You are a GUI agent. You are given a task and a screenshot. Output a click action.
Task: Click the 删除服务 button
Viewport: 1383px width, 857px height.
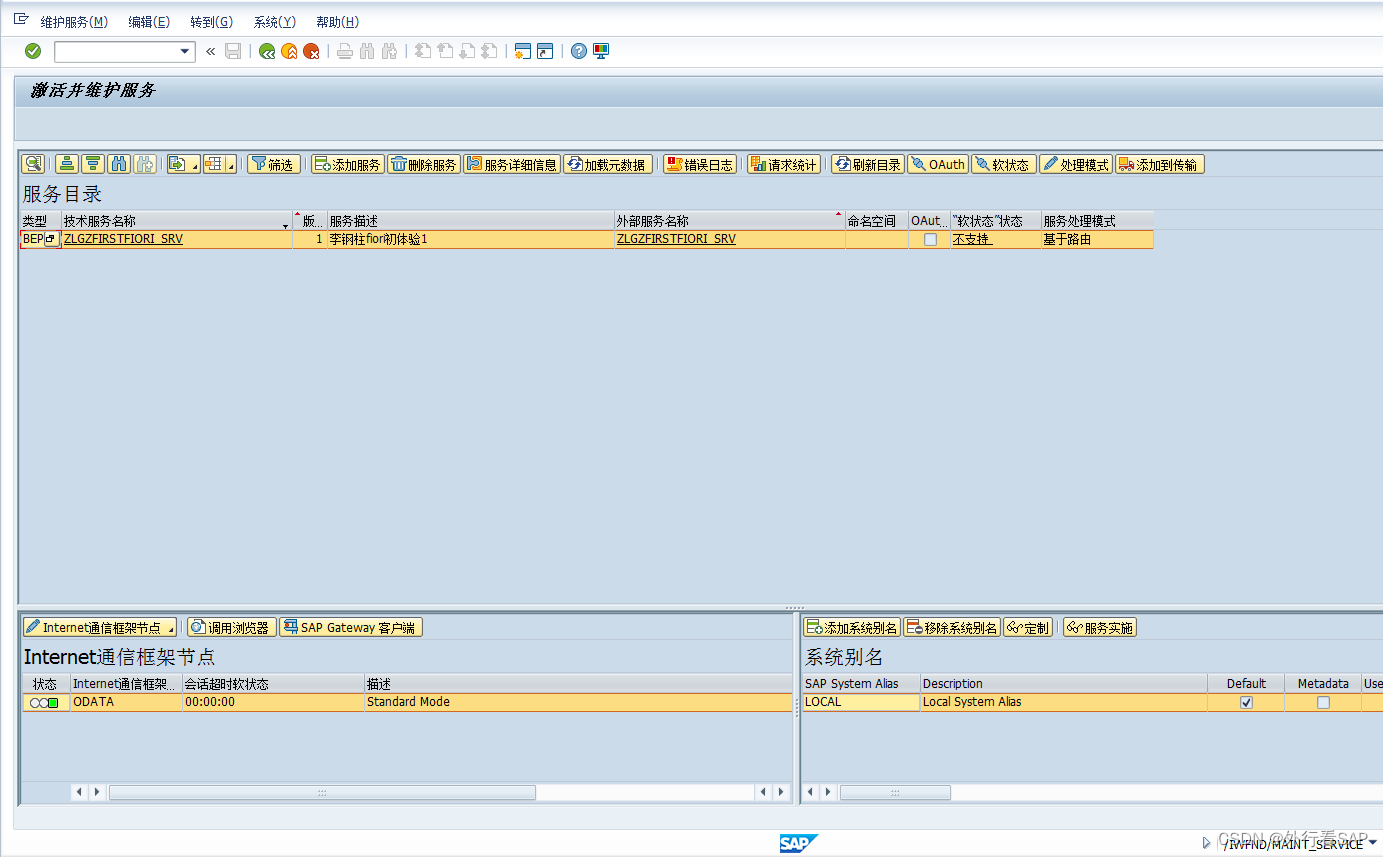[x=424, y=164]
